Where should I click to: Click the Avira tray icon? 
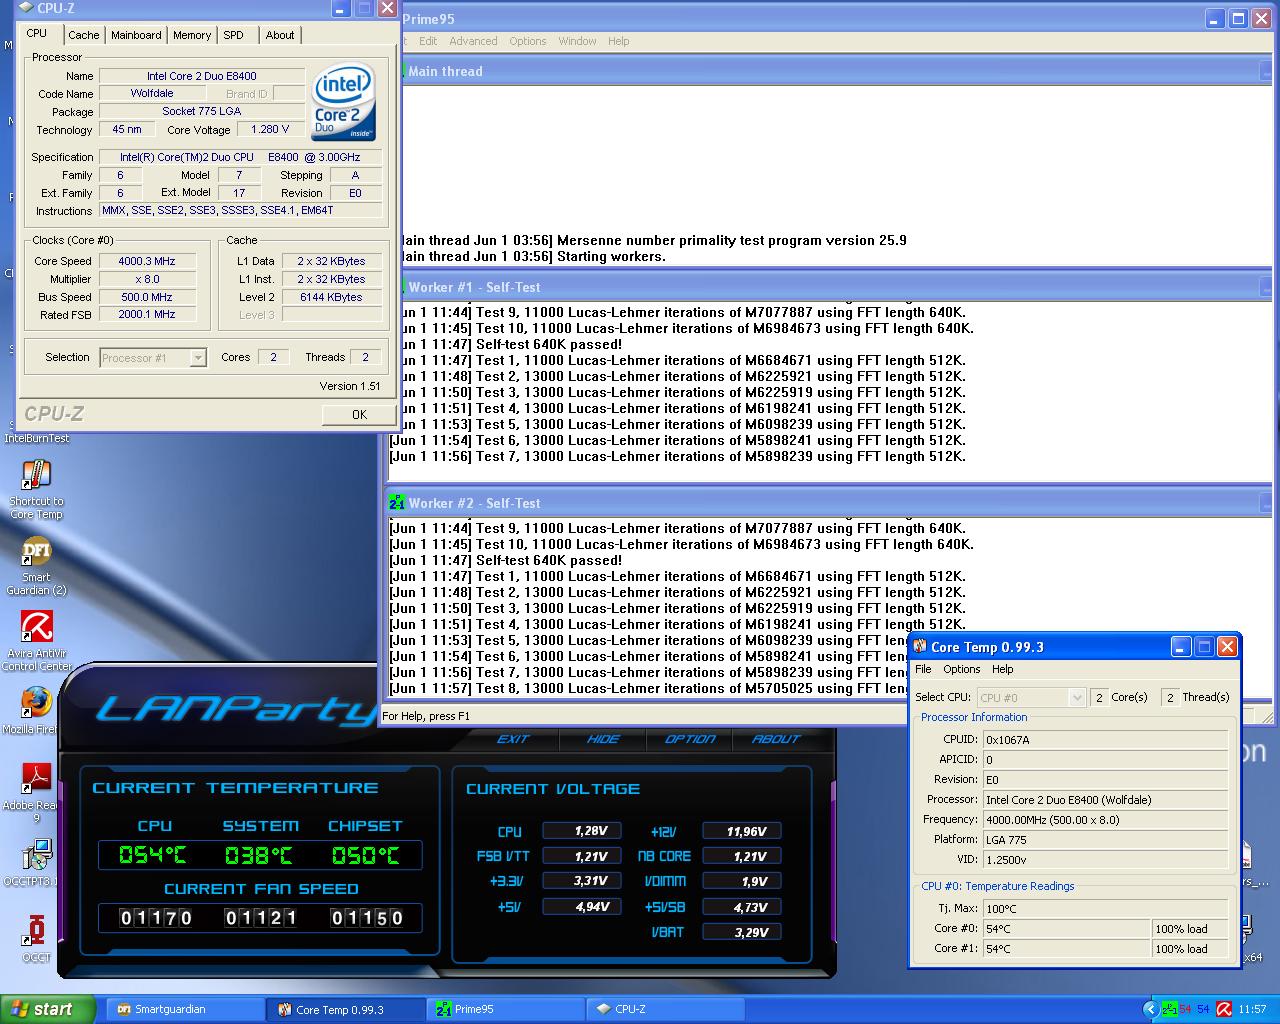pyautogui.click(x=1223, y=1009)
